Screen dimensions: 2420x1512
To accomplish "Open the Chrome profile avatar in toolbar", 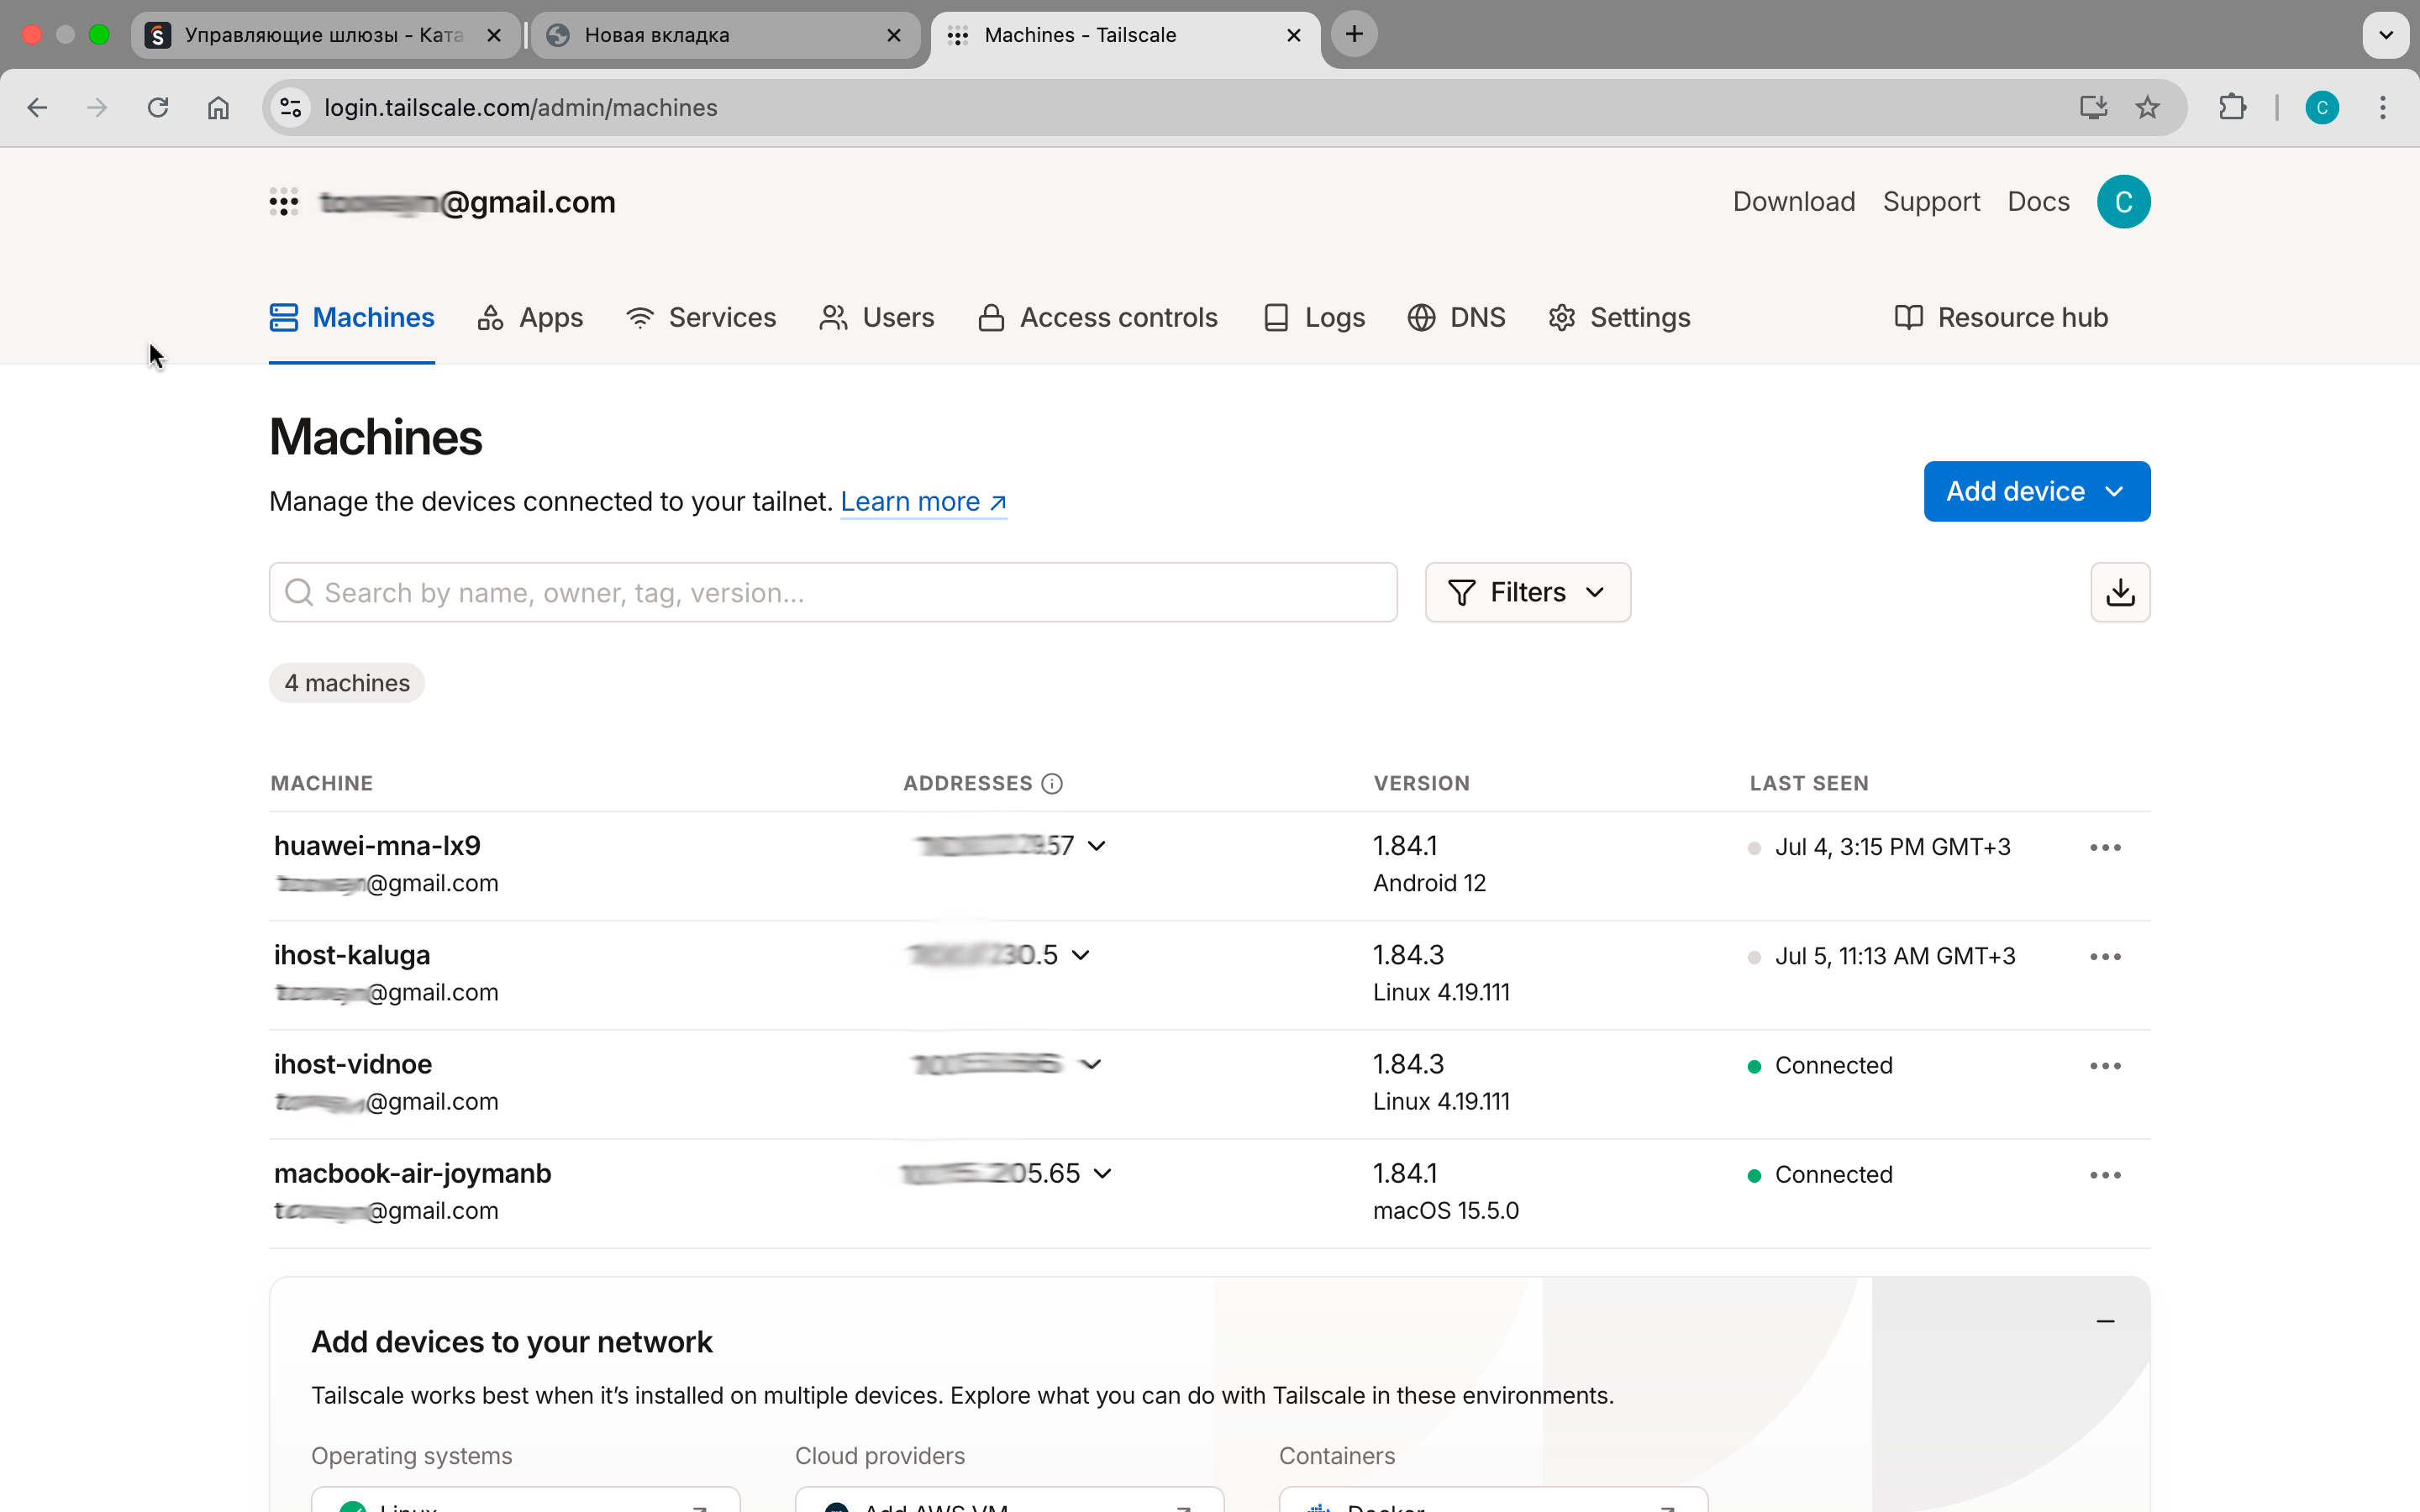I will (x=2321, y=107).
